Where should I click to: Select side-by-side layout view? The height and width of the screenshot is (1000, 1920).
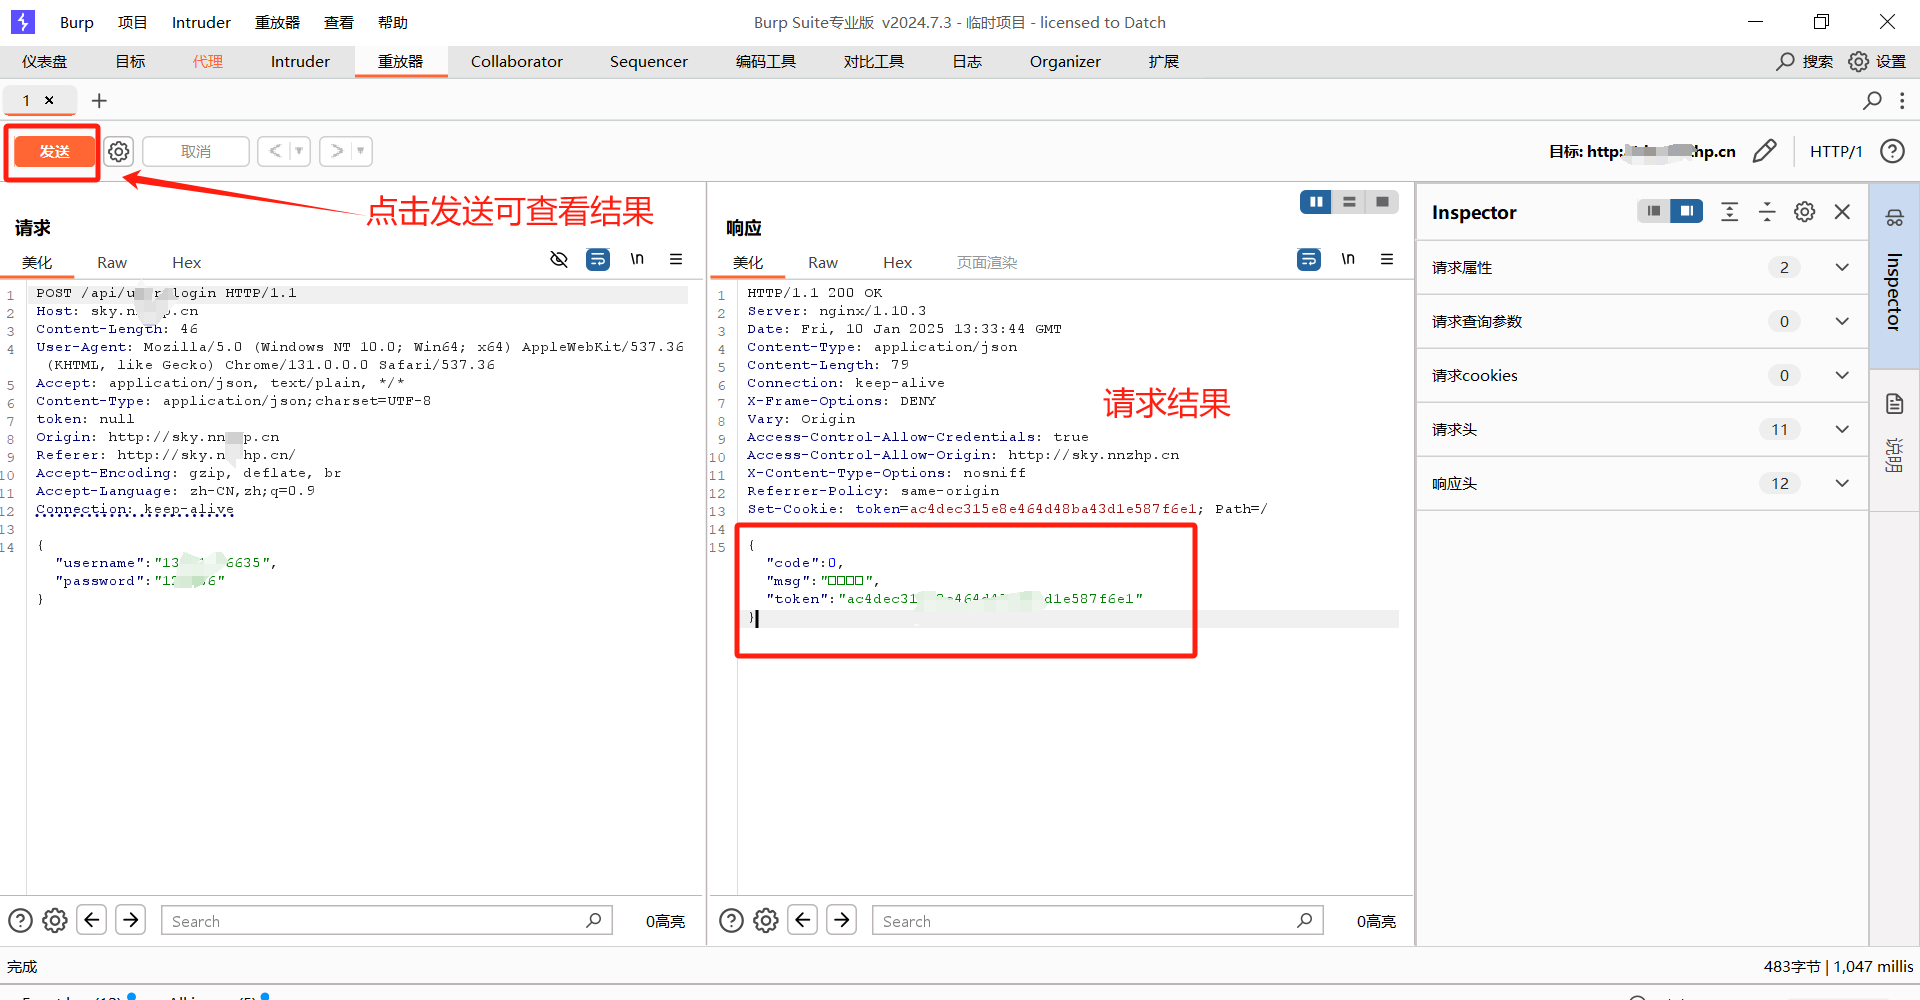coord(1316,202)
